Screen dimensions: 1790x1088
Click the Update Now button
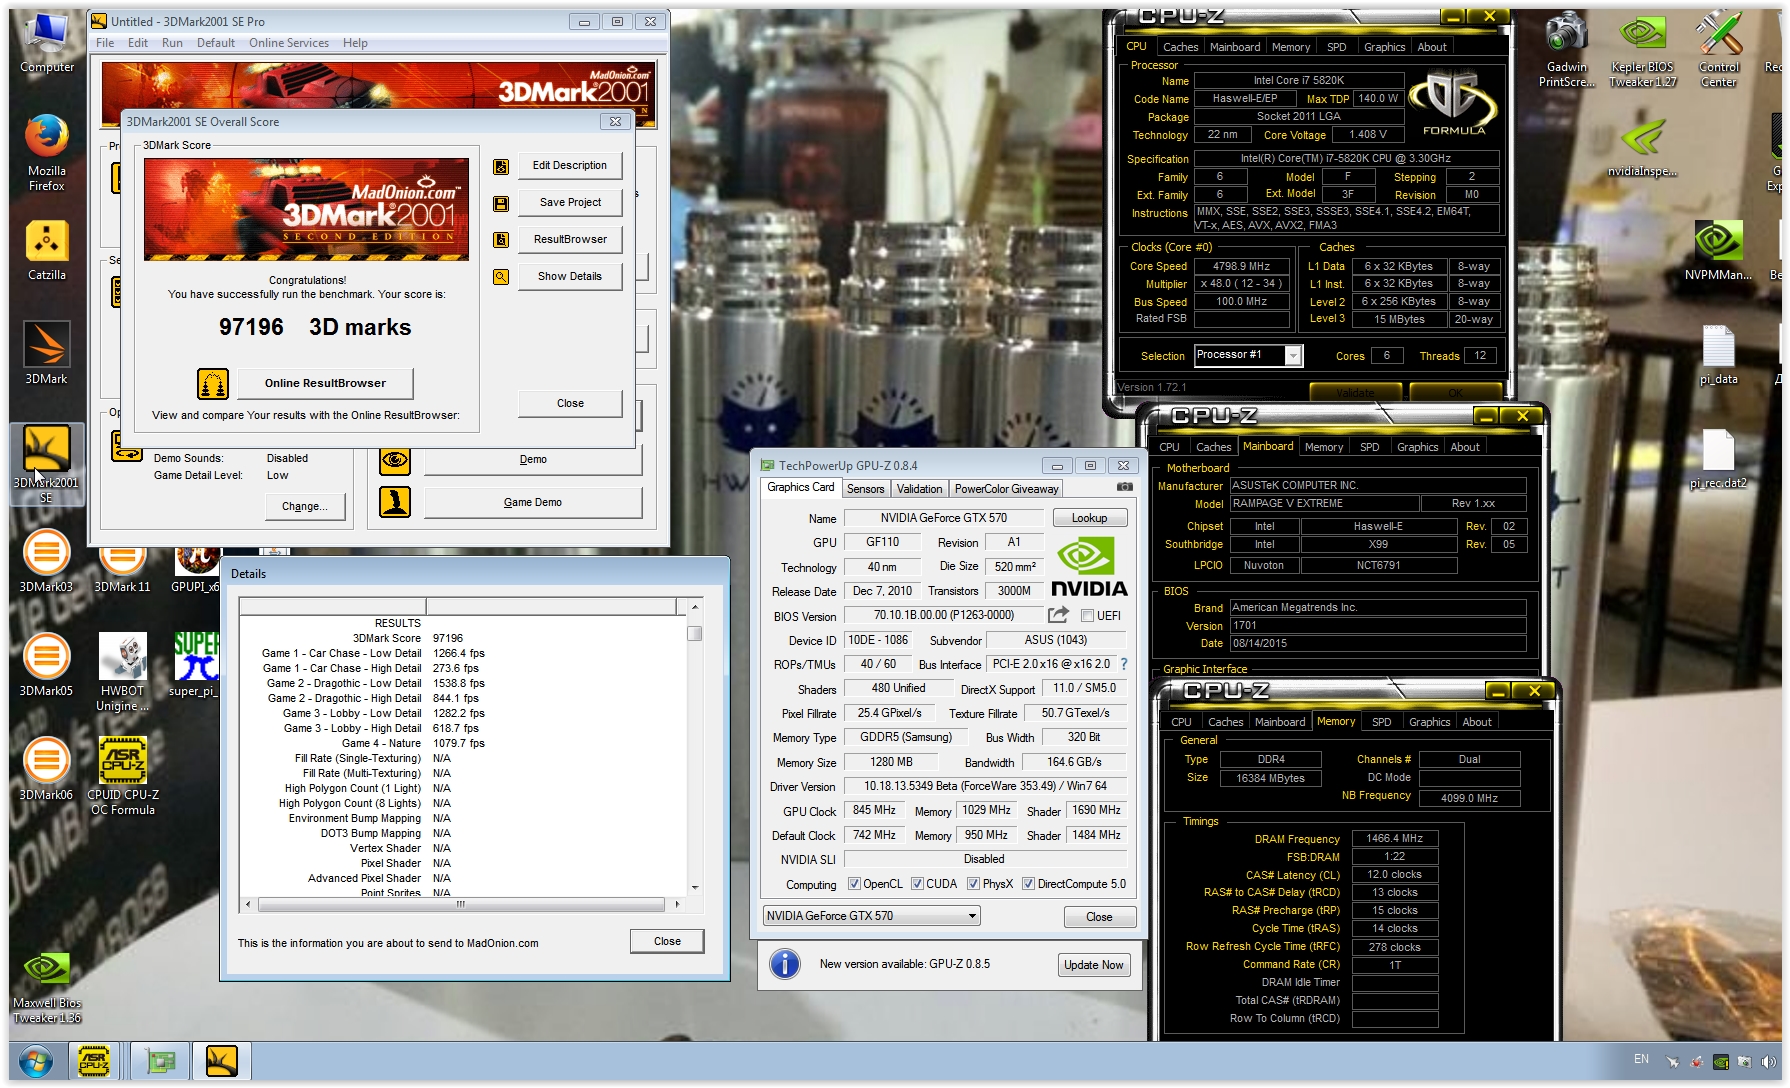[1093, 965]
